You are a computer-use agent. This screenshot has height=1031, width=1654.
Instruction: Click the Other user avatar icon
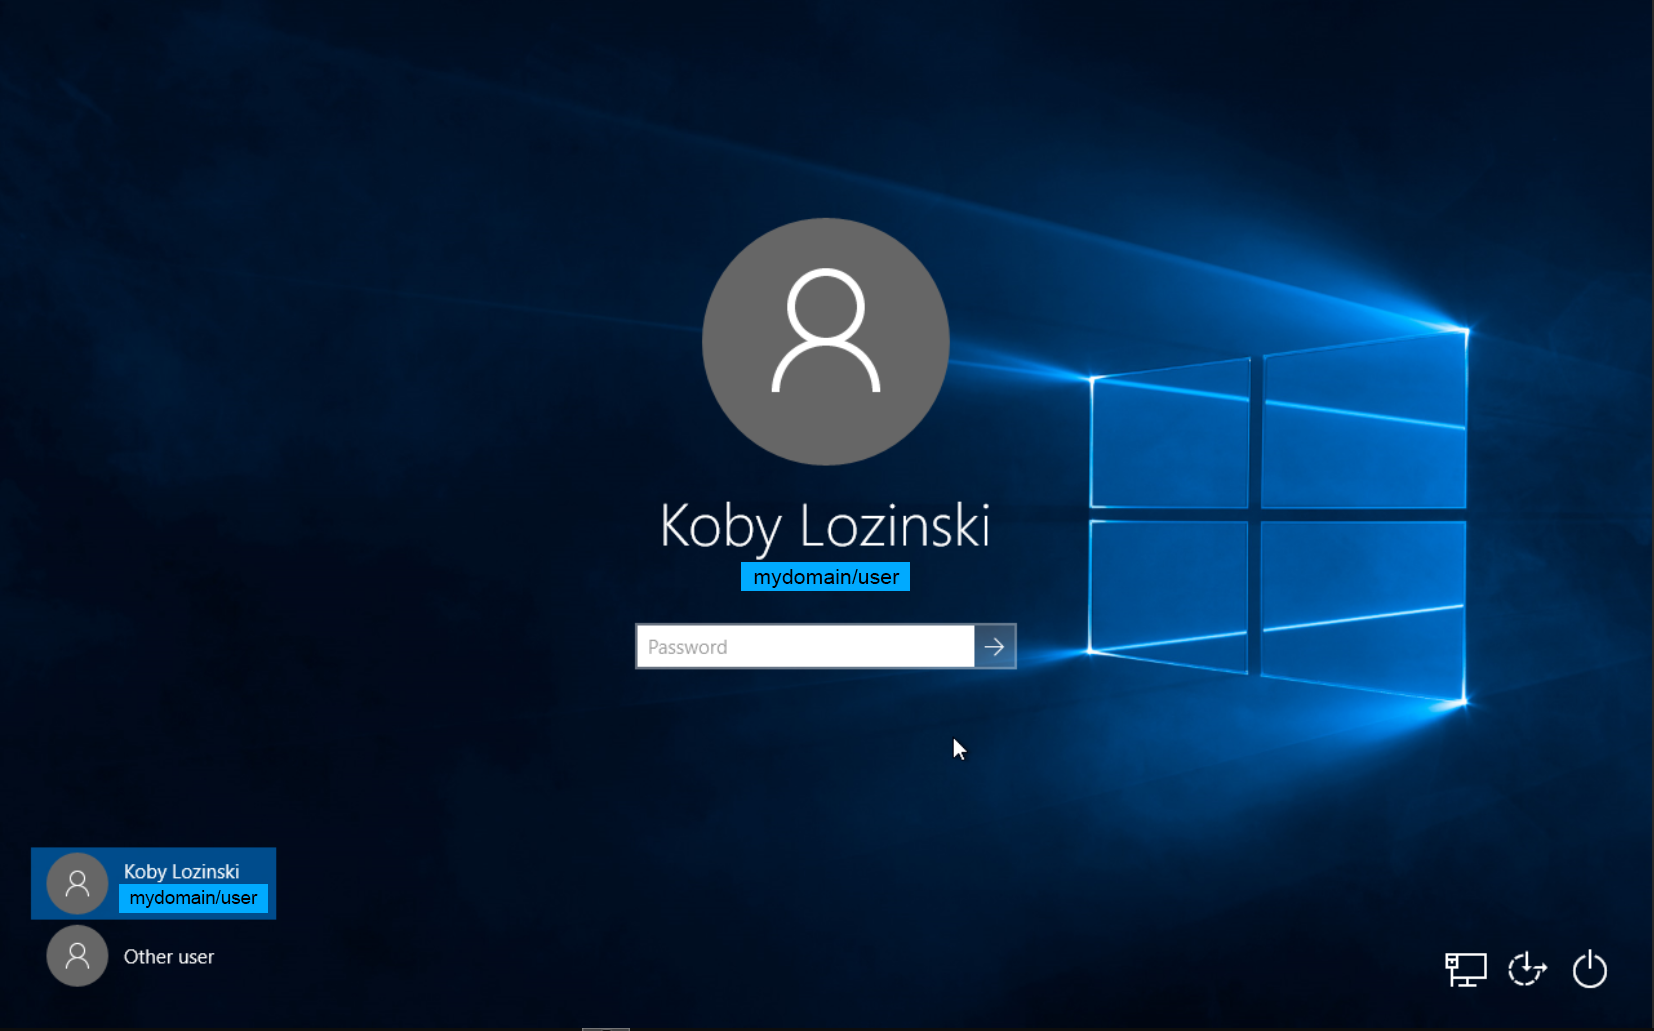77,956
